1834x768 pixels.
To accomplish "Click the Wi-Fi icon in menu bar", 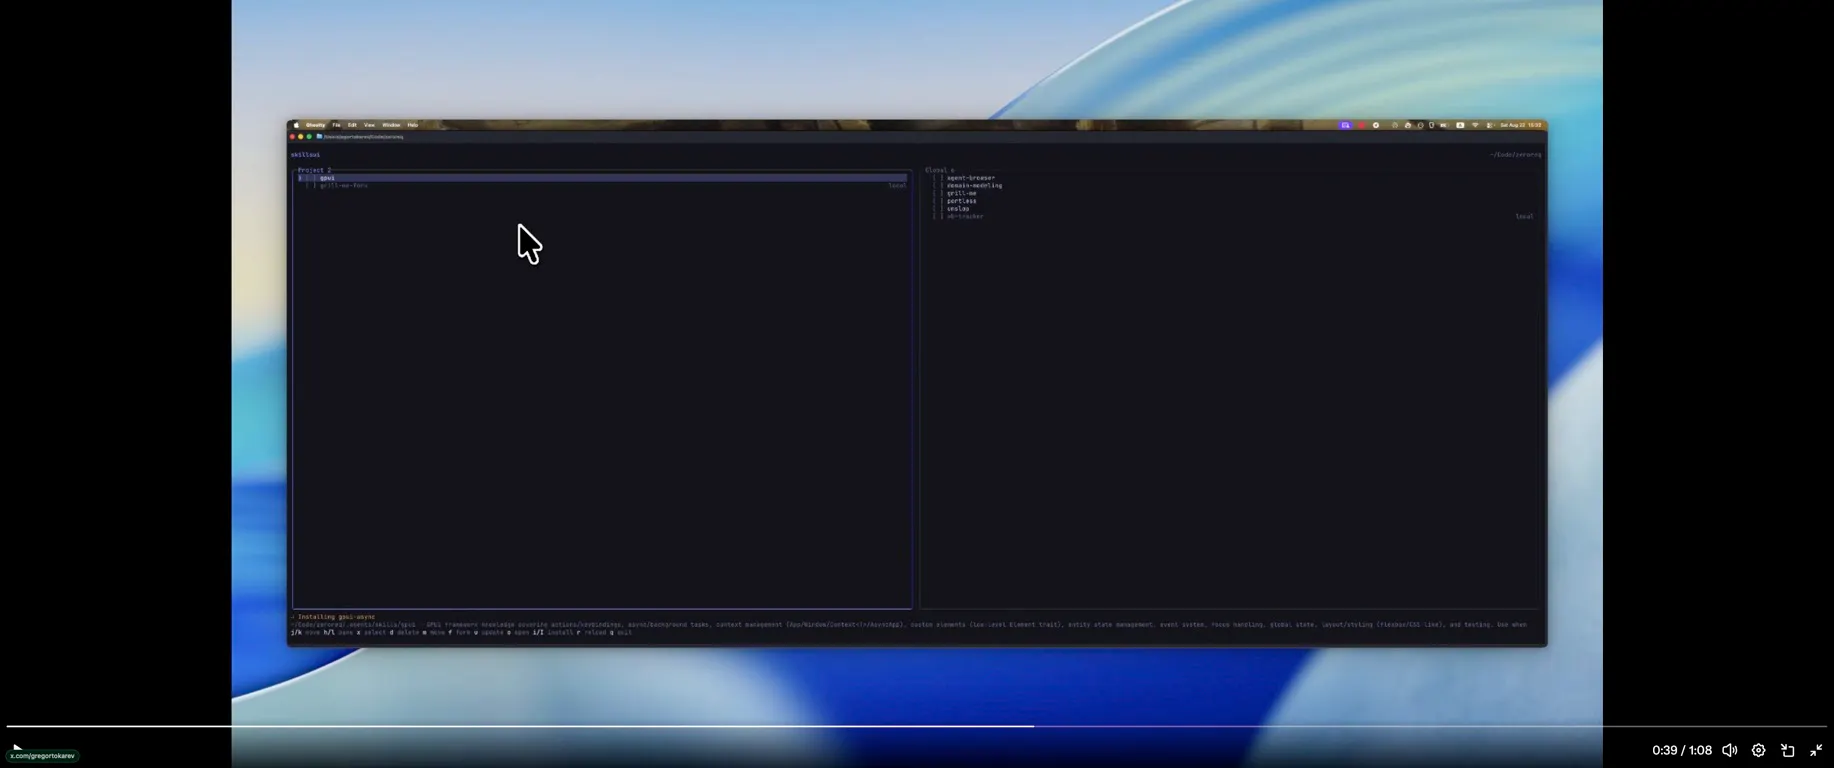I will click(x=1475, y=125).
